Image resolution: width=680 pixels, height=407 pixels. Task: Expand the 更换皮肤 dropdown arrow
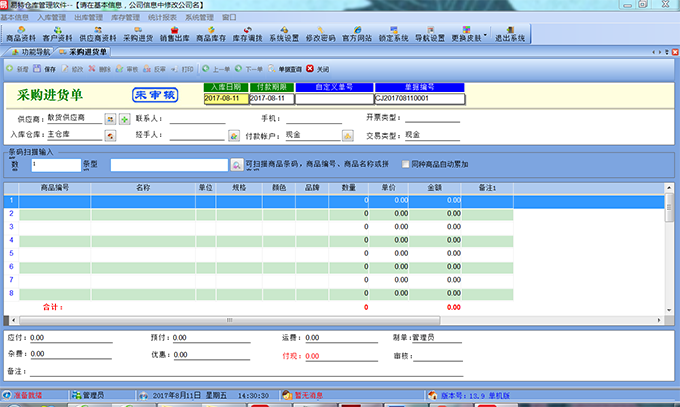pos(485,34)
